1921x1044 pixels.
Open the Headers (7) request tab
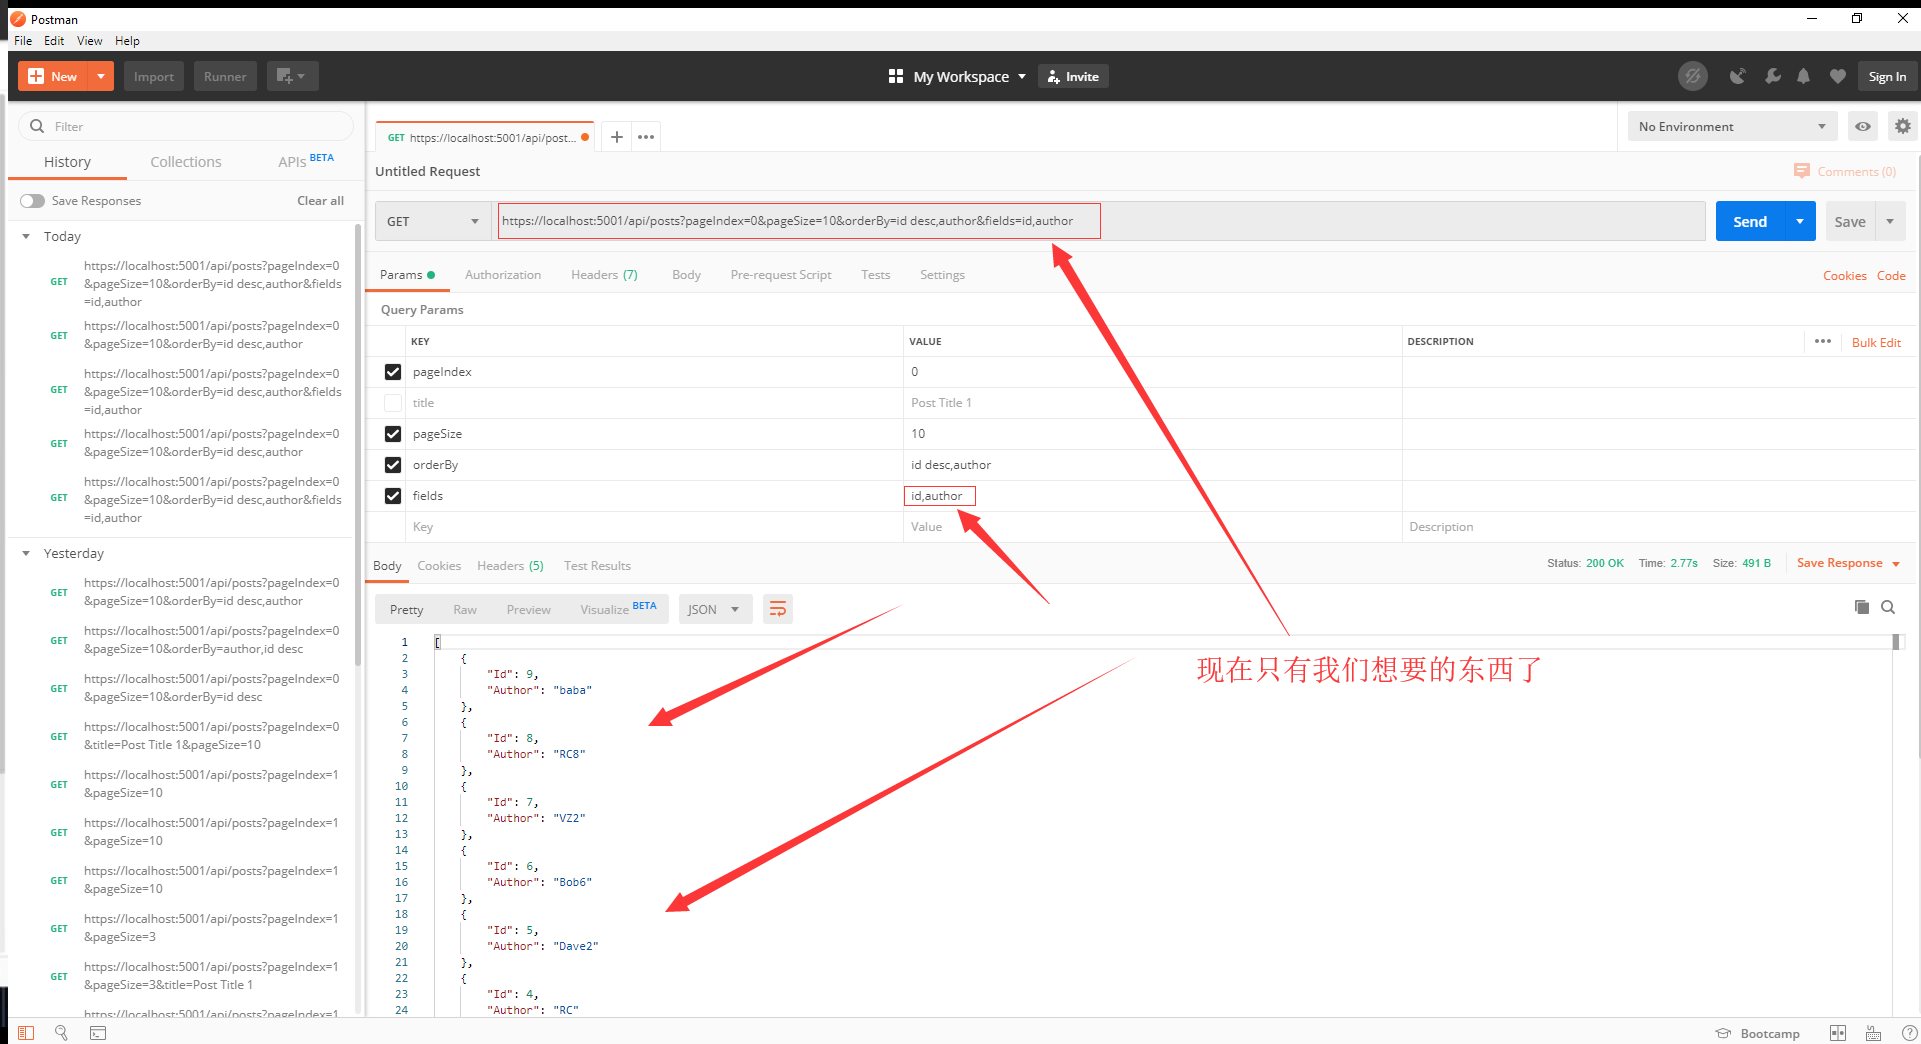[604, 275]
